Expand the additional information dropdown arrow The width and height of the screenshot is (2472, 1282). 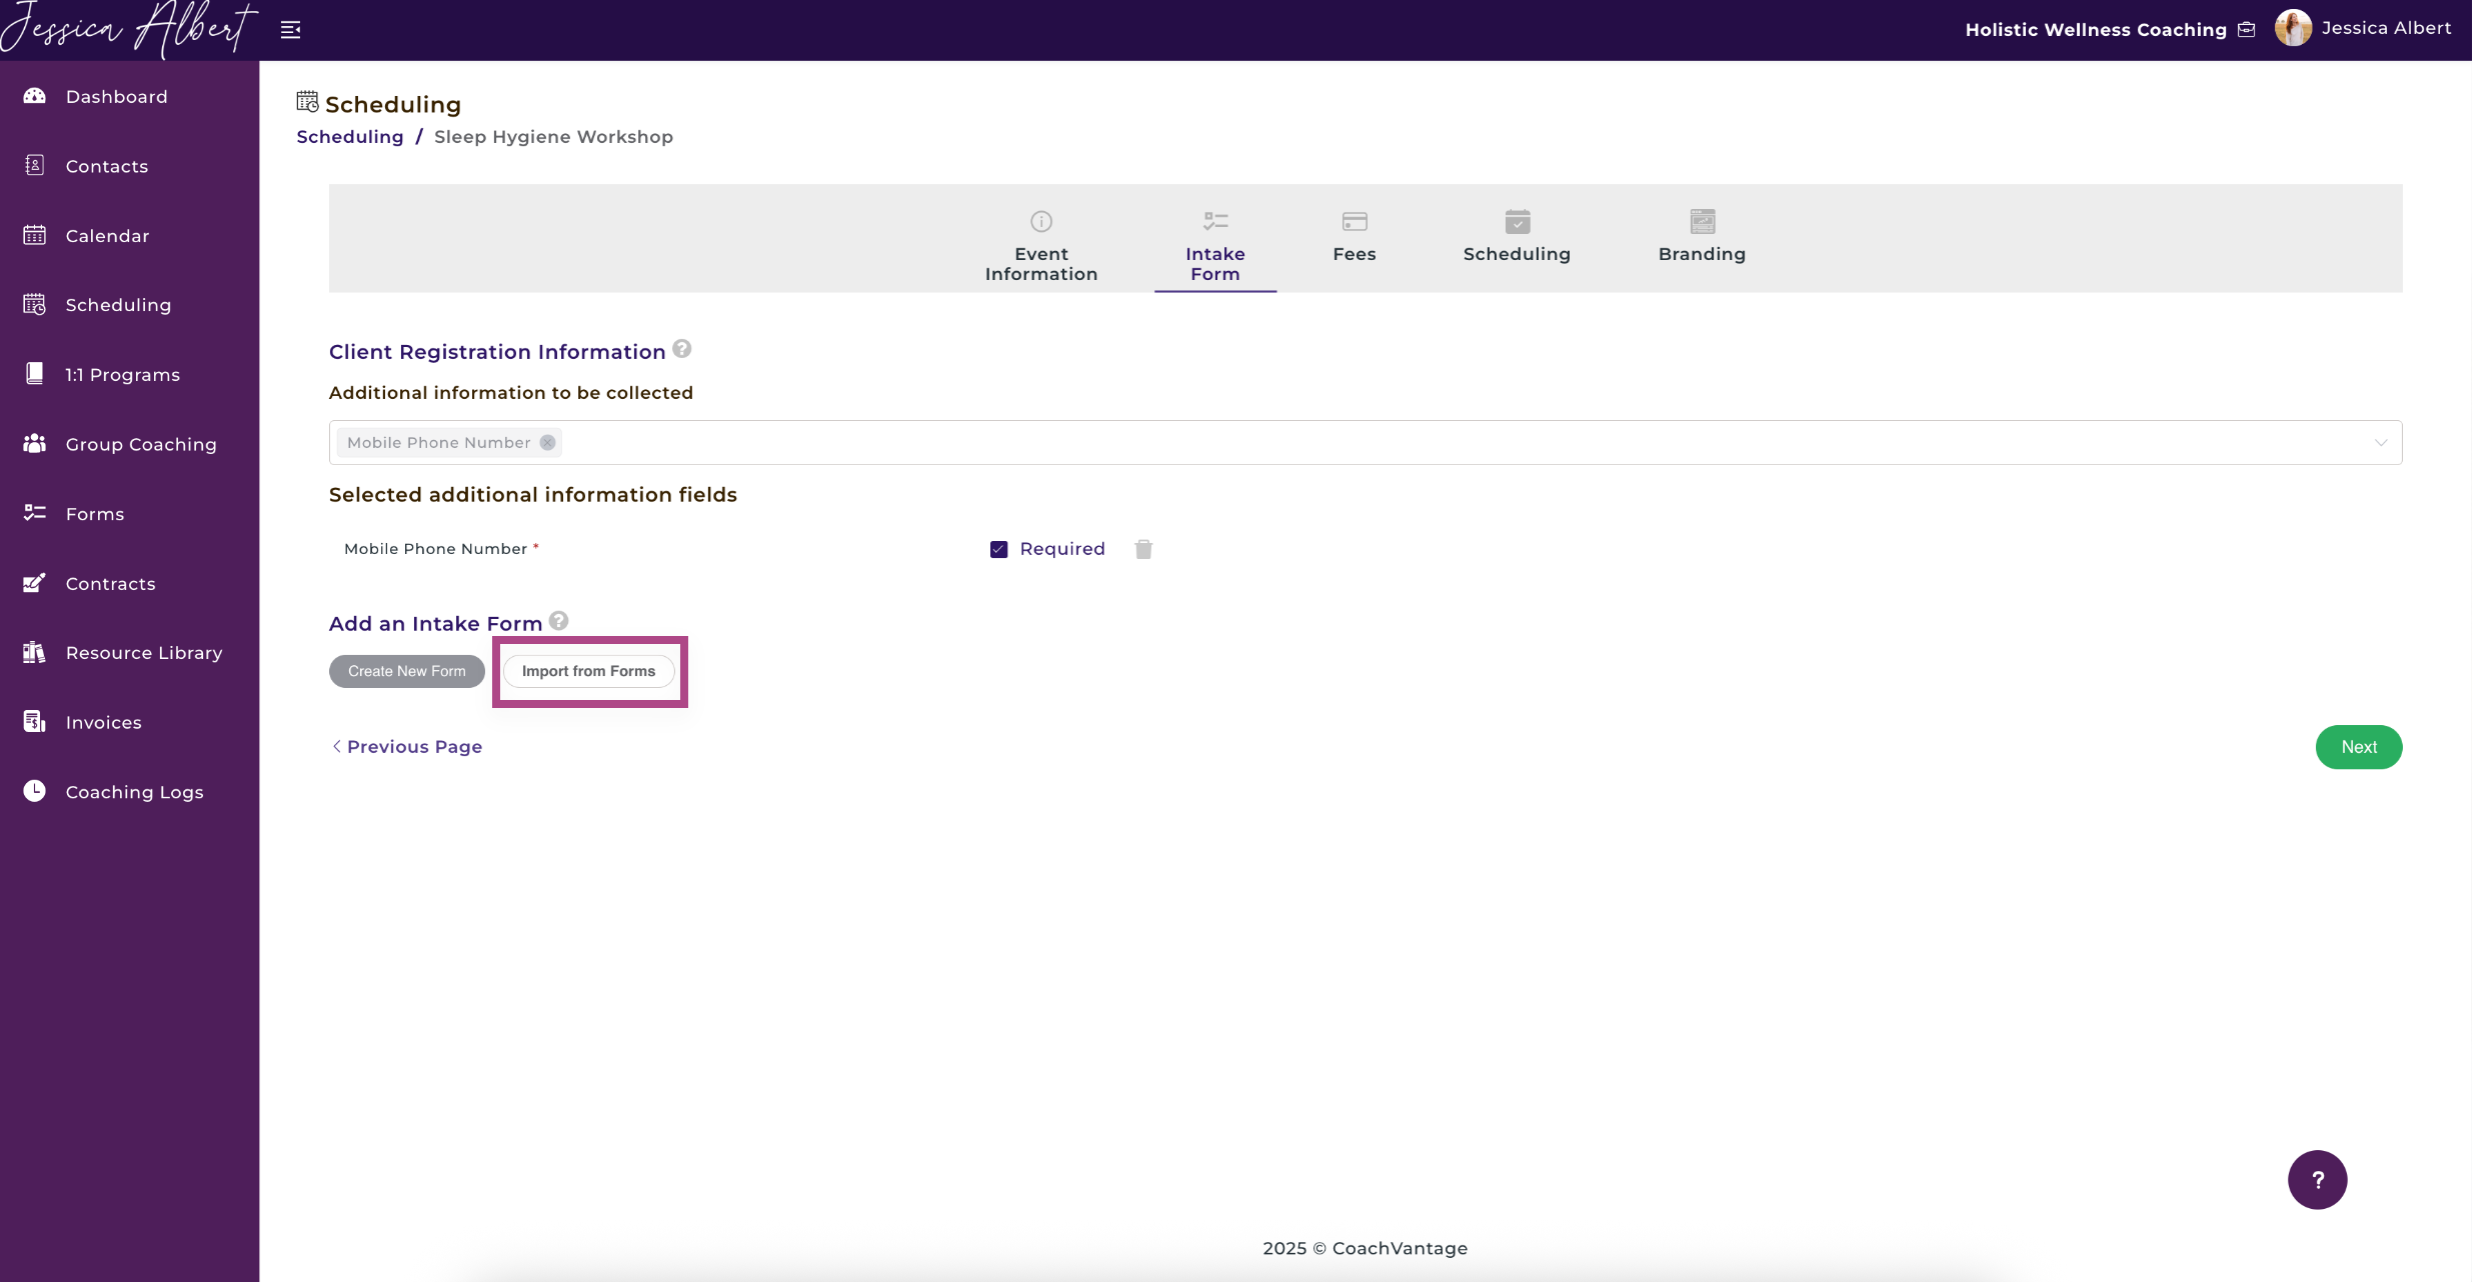2381,443
